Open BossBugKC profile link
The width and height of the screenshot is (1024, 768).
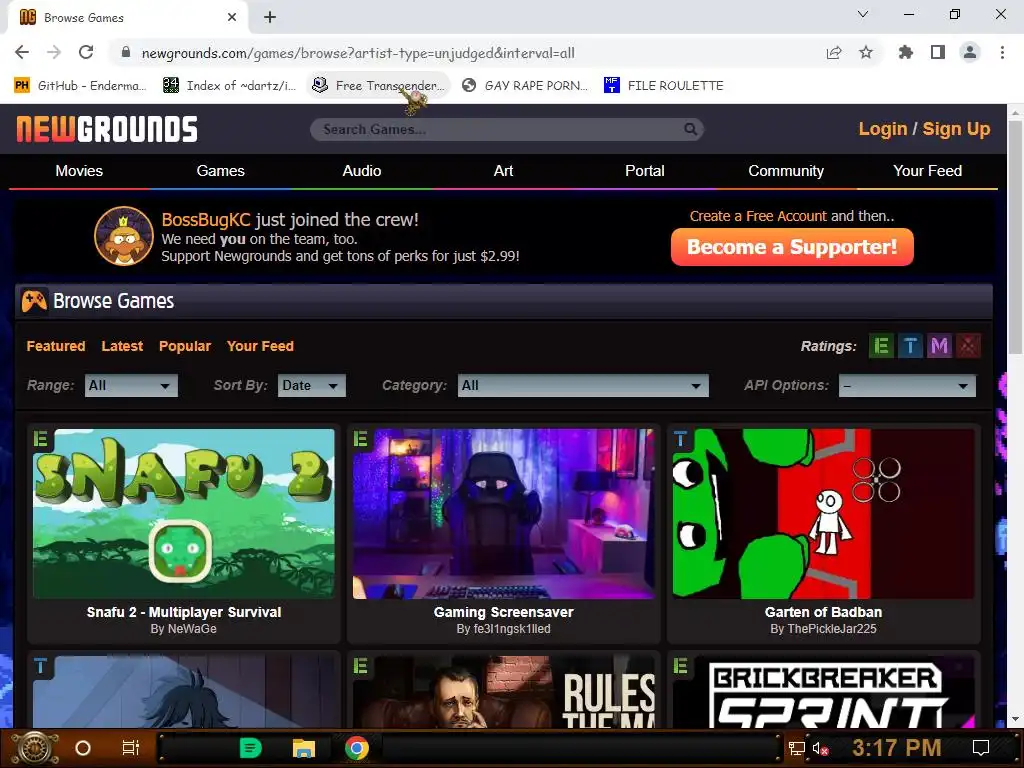[206, 219]
